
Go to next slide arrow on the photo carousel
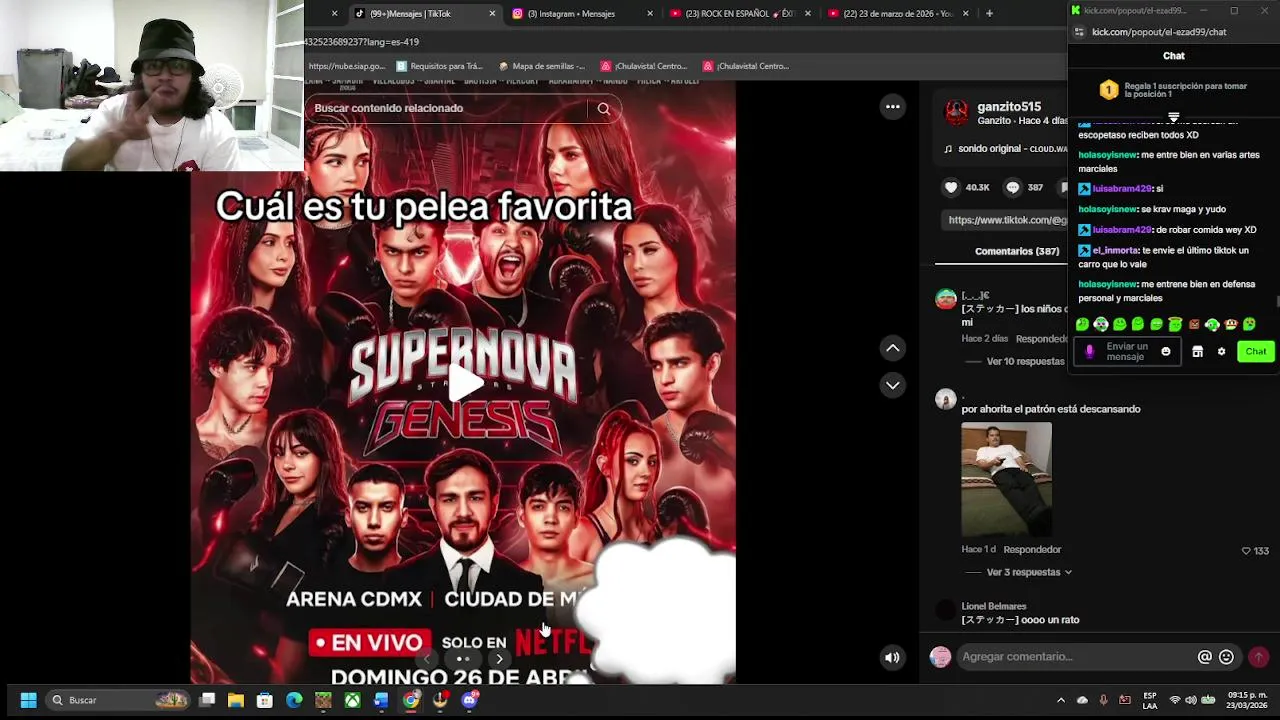[499, 659]
